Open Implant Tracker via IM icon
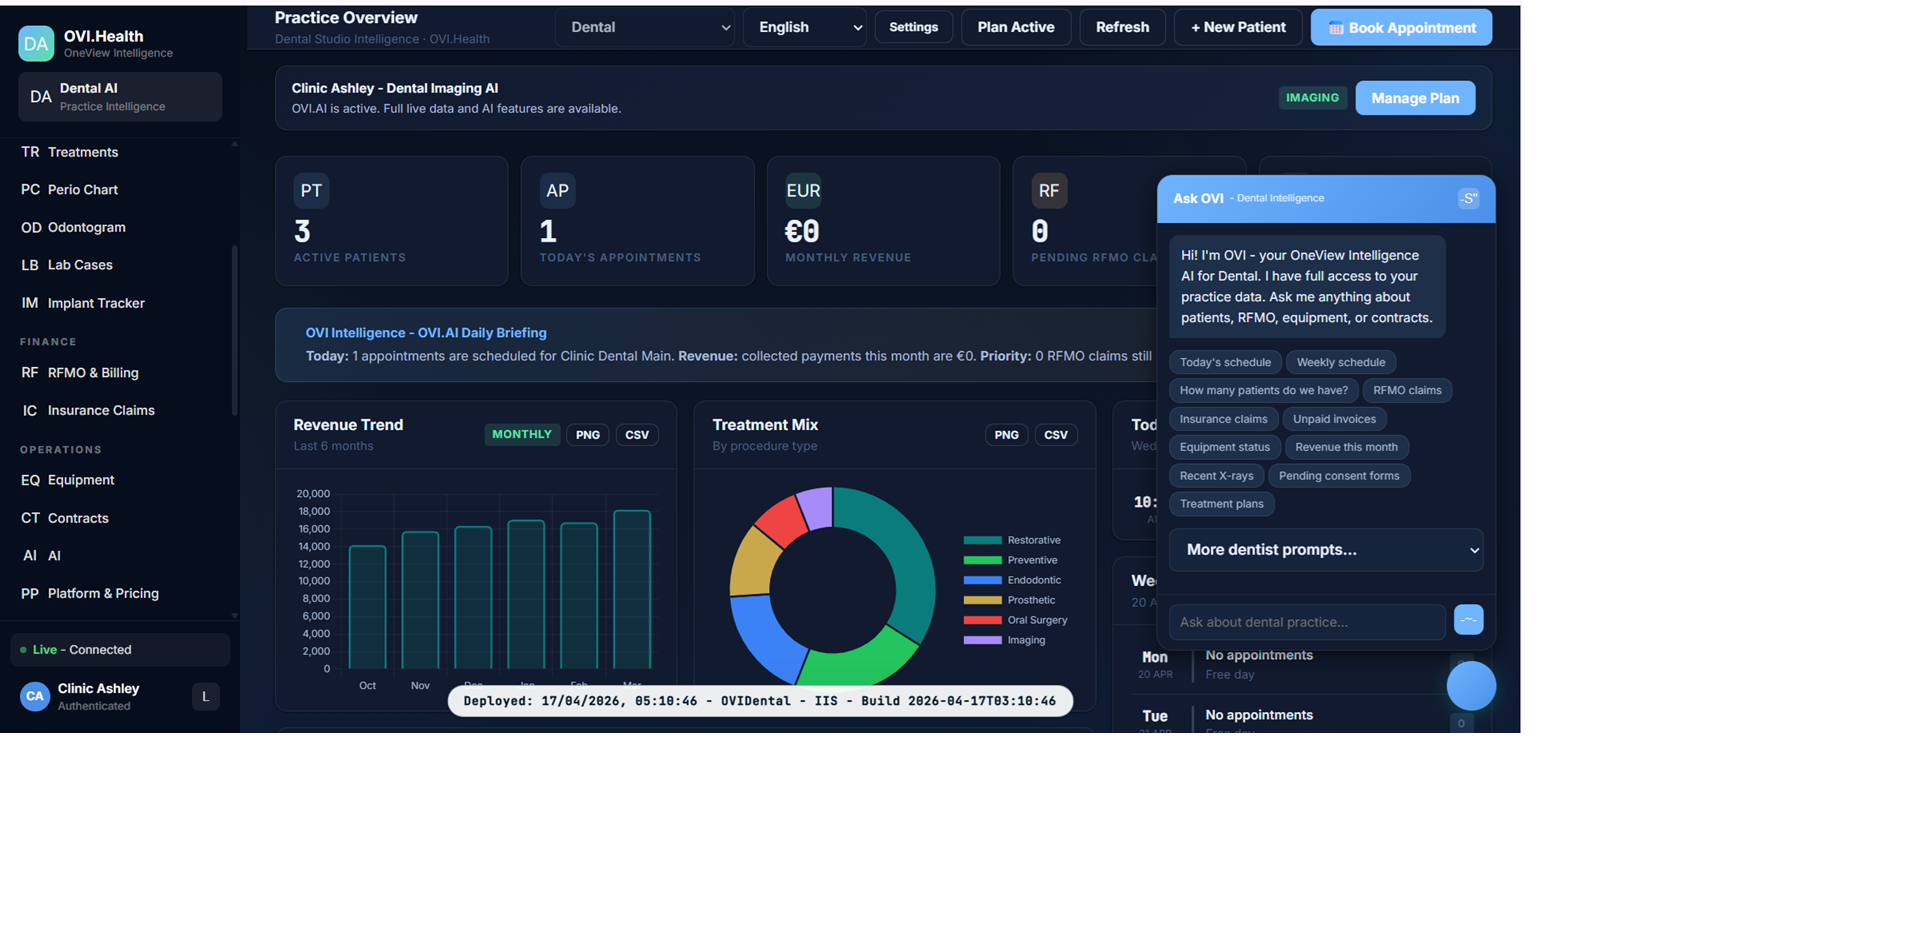The width and height of the screenshot is (1920, 936). (x=30, y=303)
